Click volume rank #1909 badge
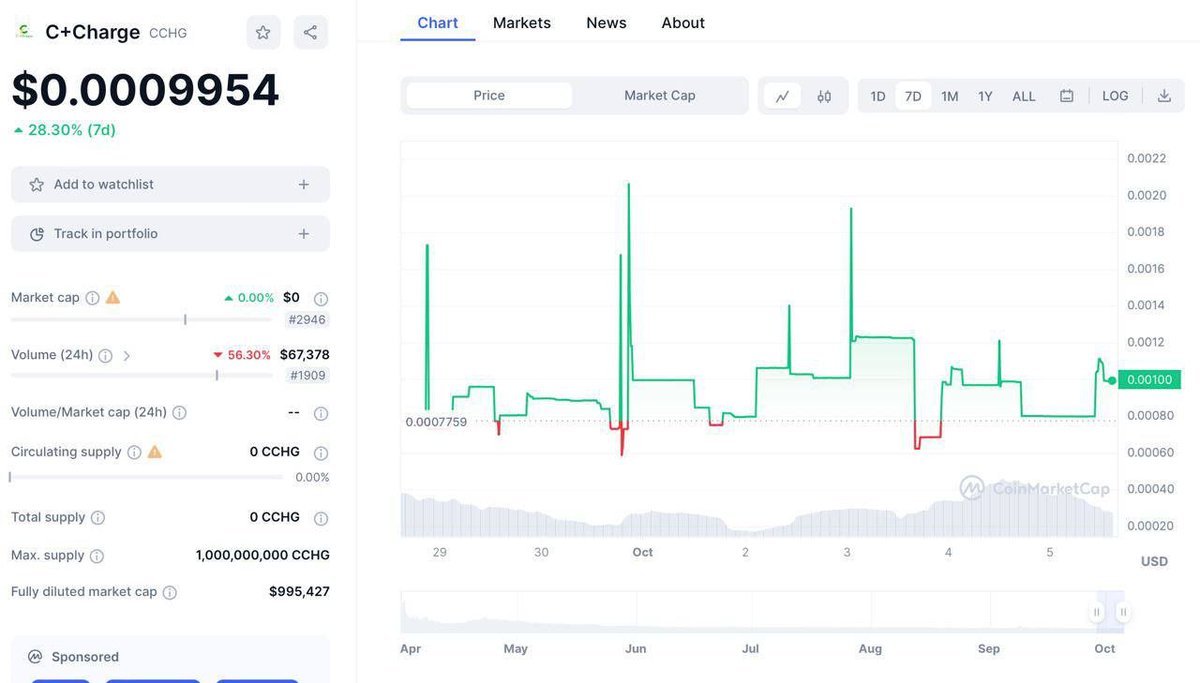This screenshot has height=683, width=1200. 308,376
